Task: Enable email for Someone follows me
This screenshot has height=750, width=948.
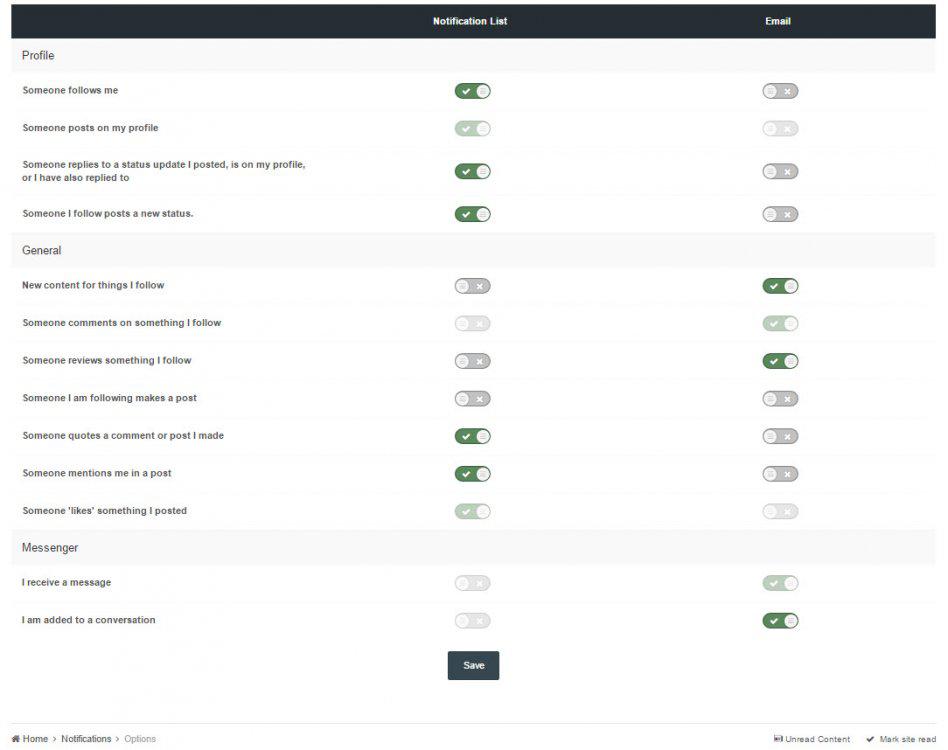Action: tap(780, 91)
